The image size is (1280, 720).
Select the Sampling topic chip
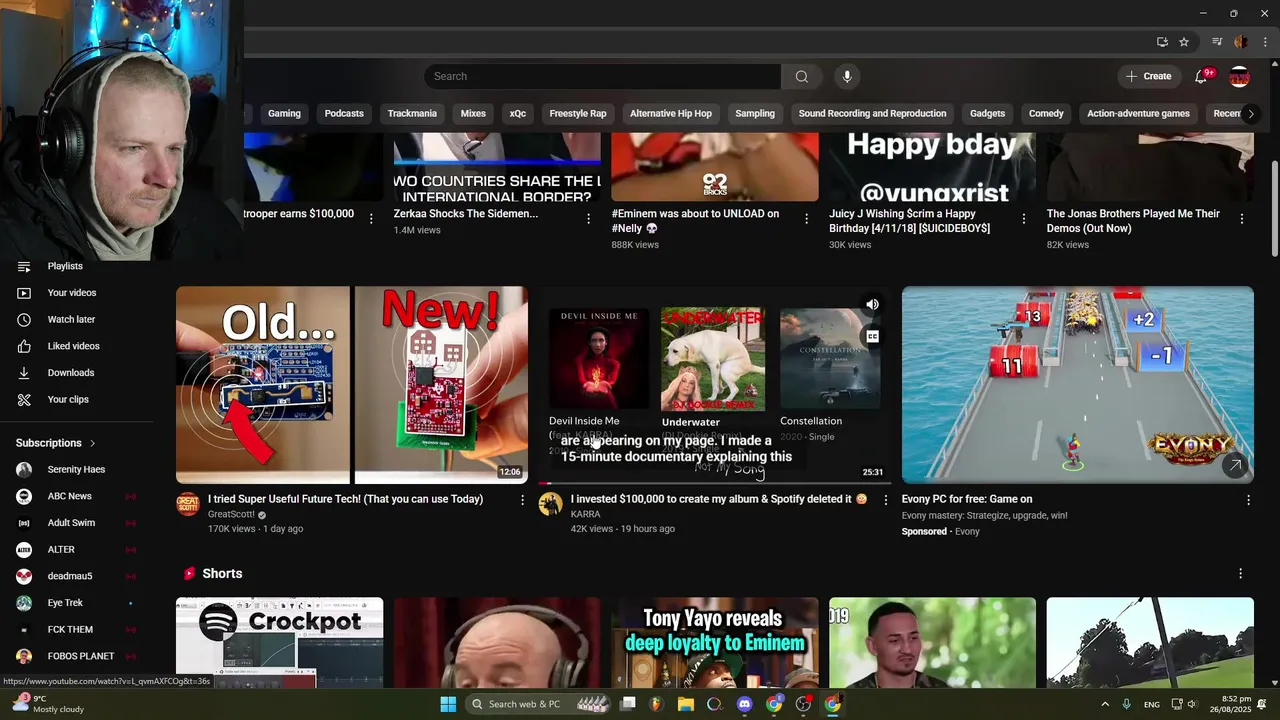[755, 113]
